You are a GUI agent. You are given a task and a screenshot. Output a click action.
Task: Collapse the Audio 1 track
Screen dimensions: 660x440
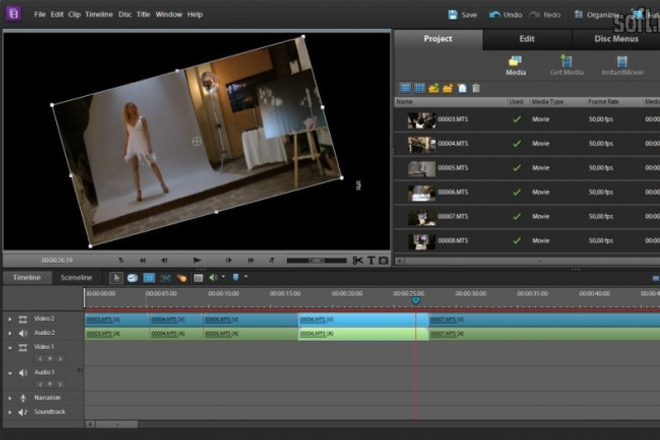pyautogui.click(x=10, y=373)
